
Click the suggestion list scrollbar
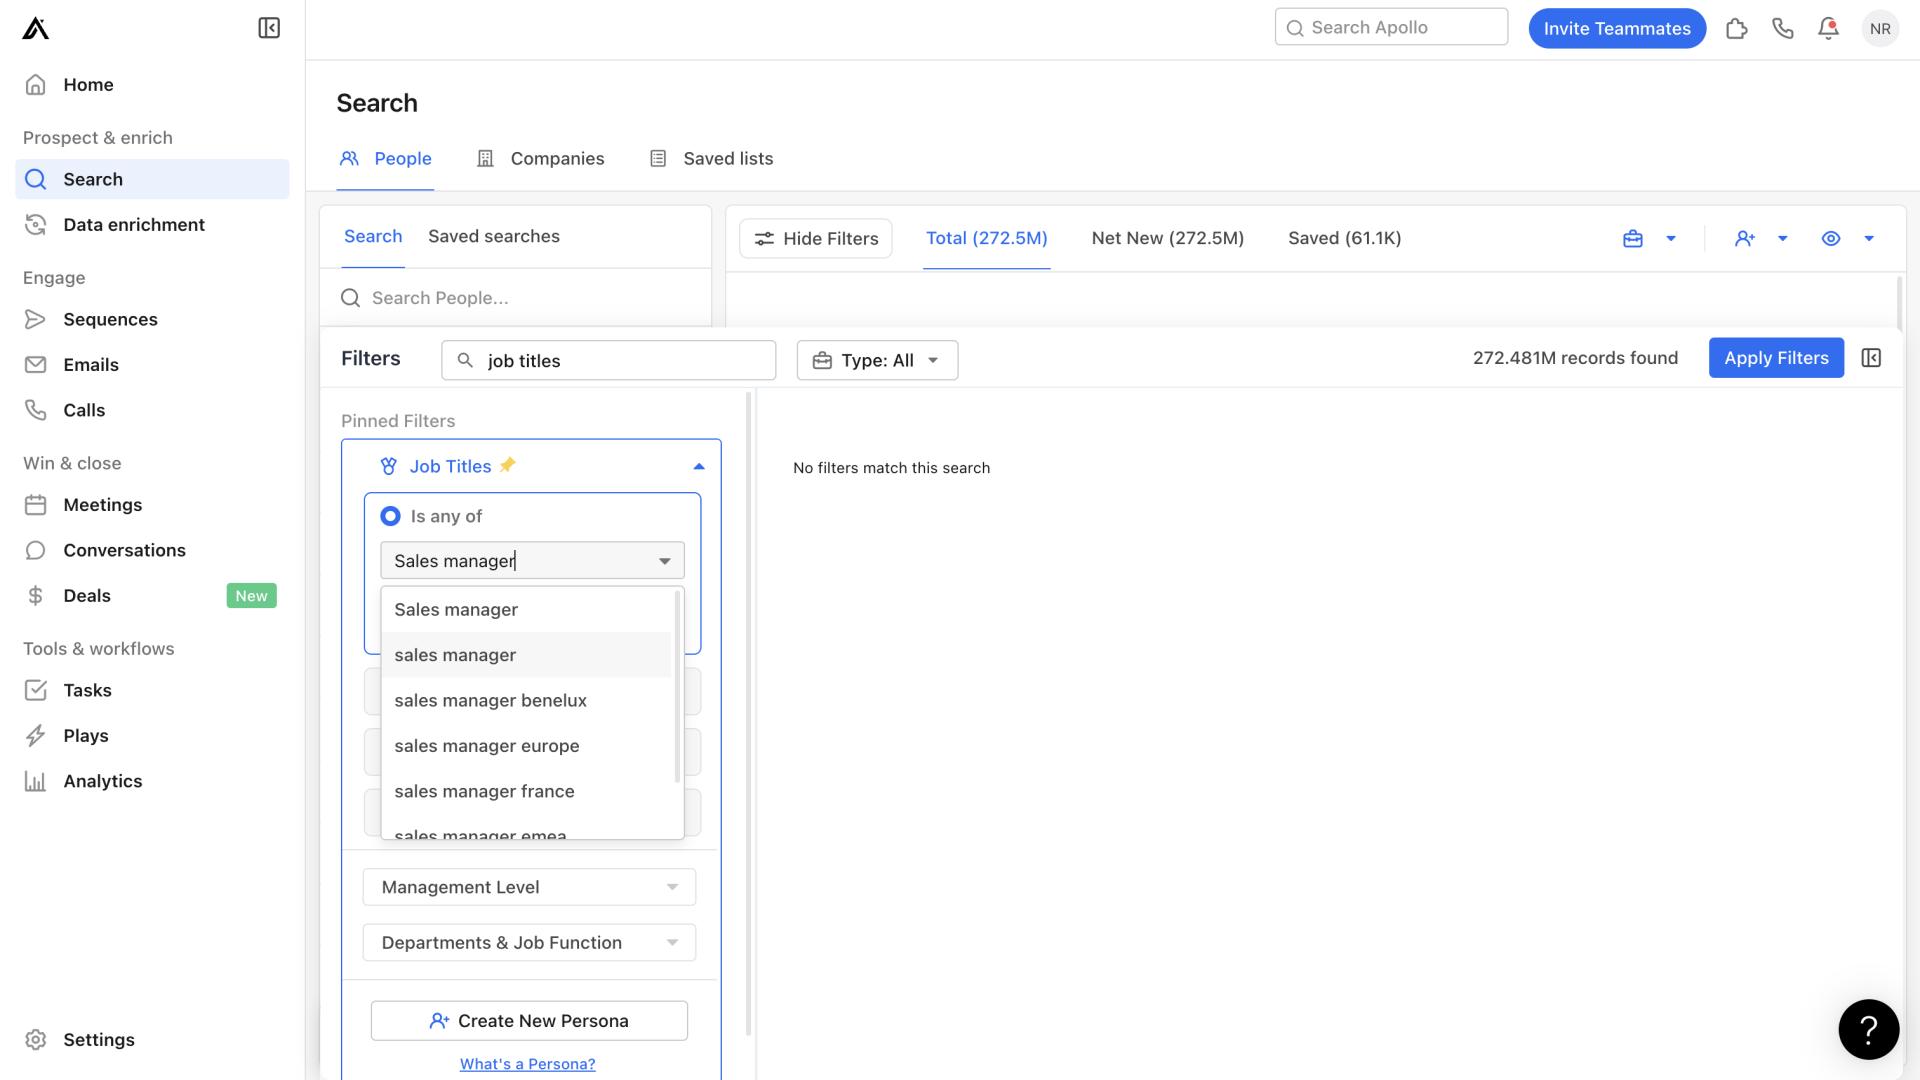(x=678, y=686)
